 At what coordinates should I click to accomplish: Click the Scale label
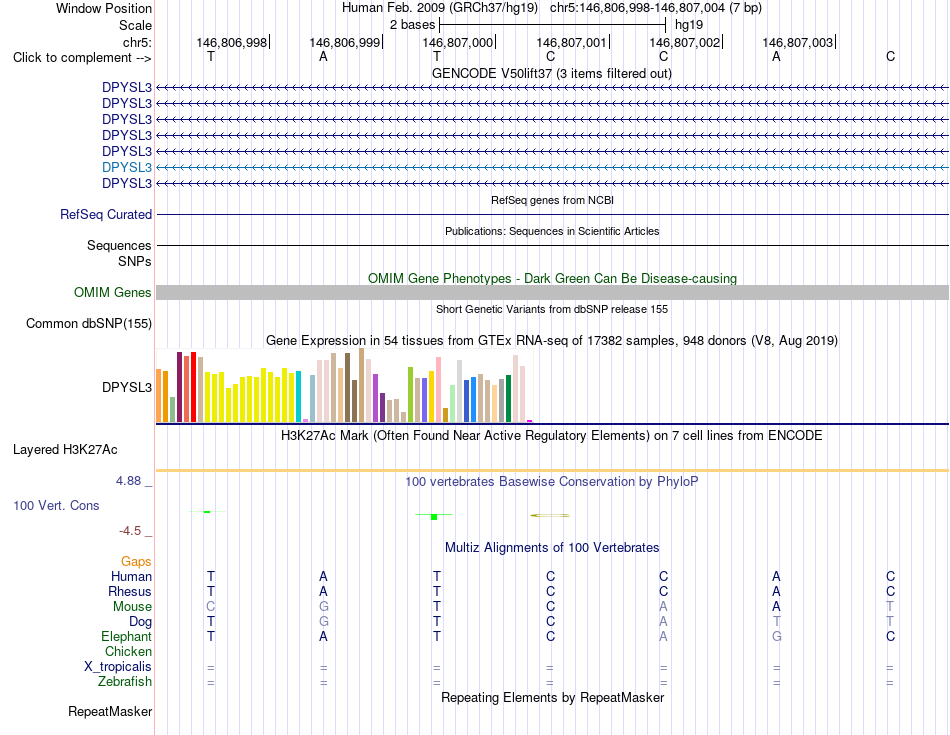coord(136,25)
